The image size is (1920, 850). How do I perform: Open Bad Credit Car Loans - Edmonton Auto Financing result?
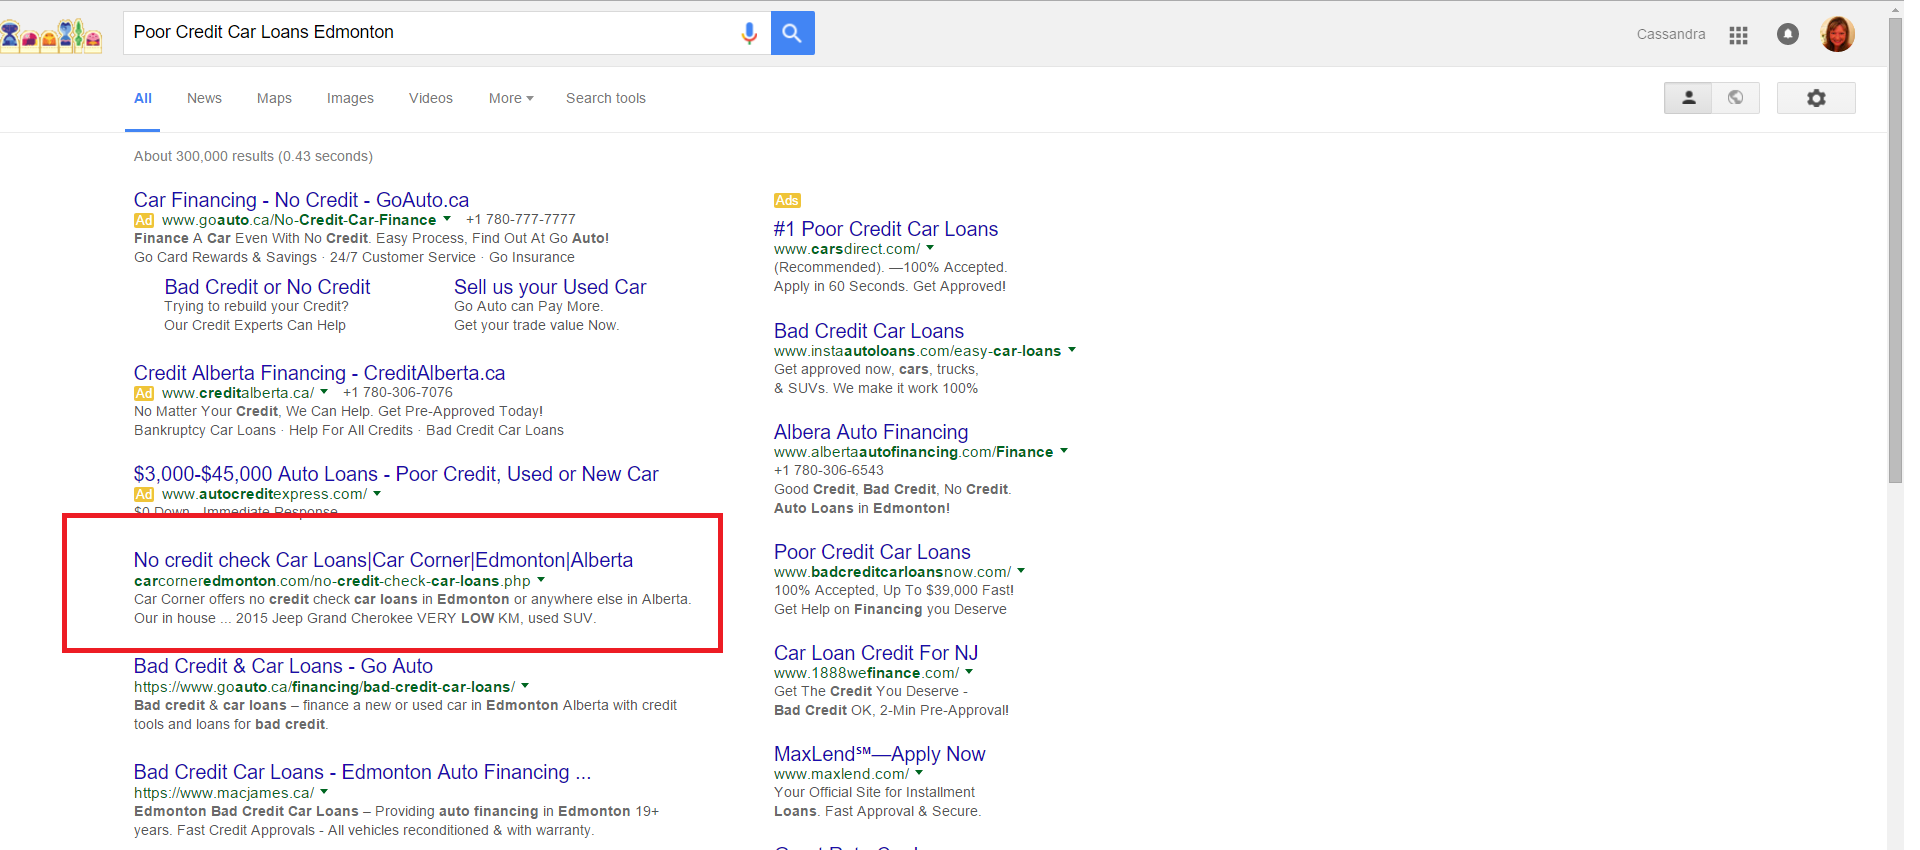pos(362,772)
